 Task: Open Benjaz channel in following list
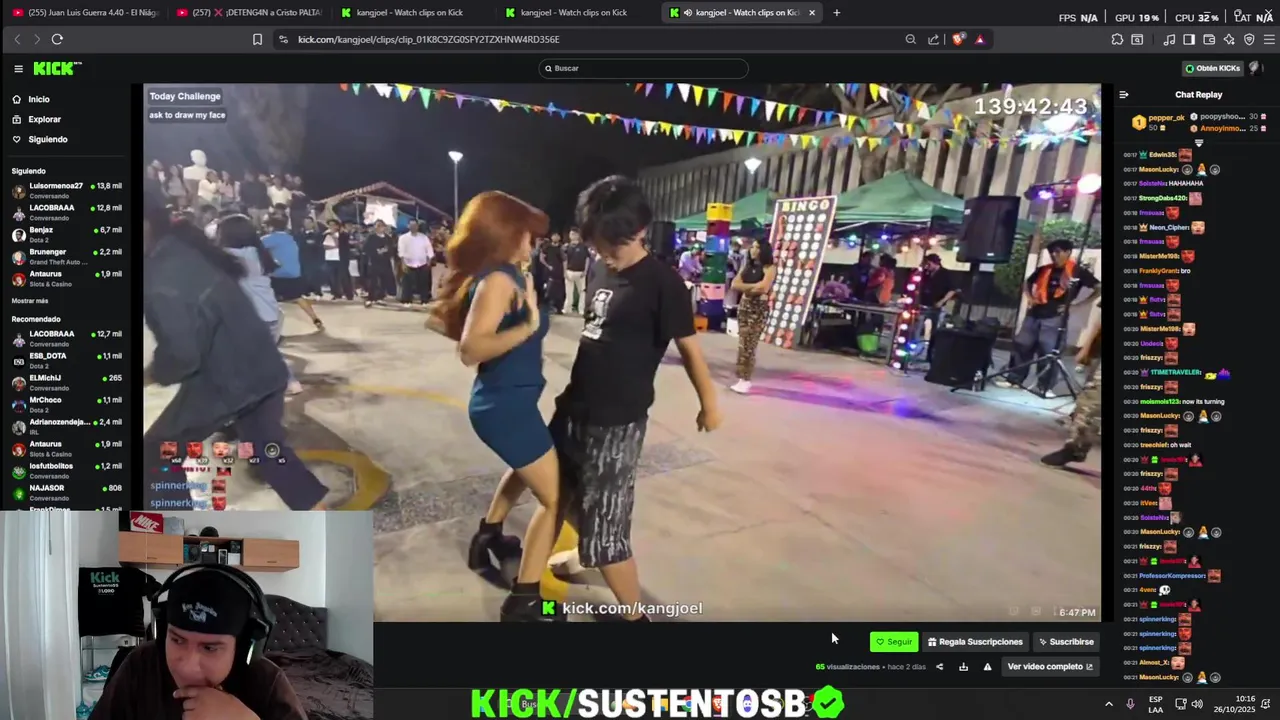click(66, 234)
